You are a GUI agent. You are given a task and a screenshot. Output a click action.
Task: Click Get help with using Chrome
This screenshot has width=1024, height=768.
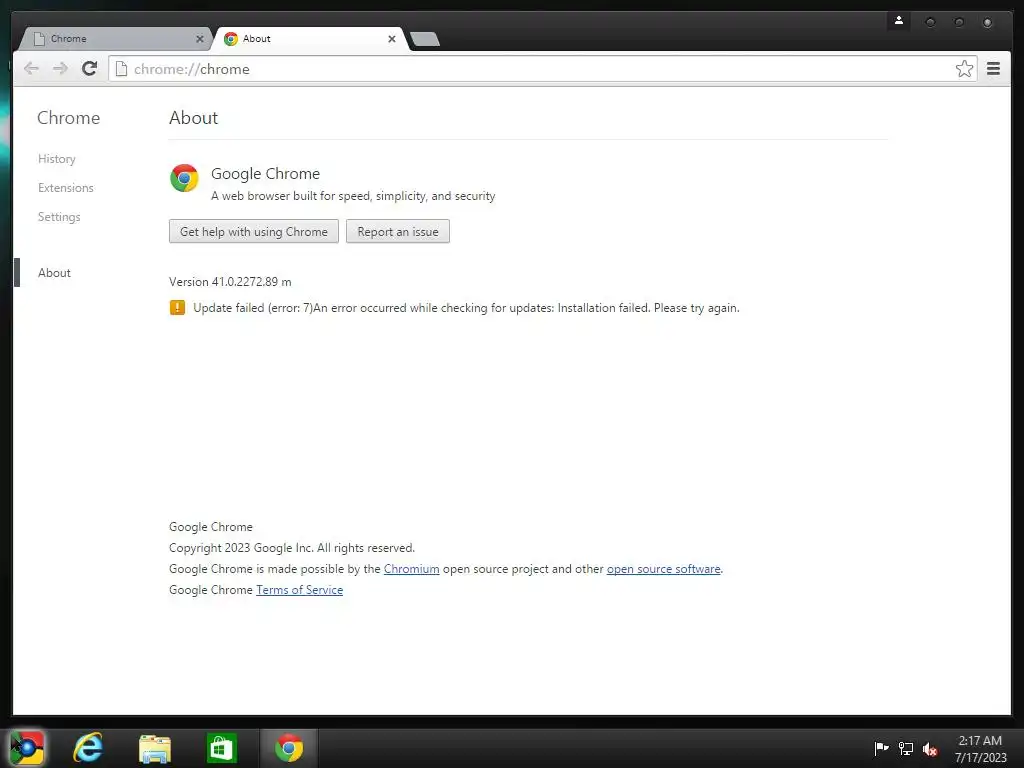pyautogui.click(x=254, y=231)
